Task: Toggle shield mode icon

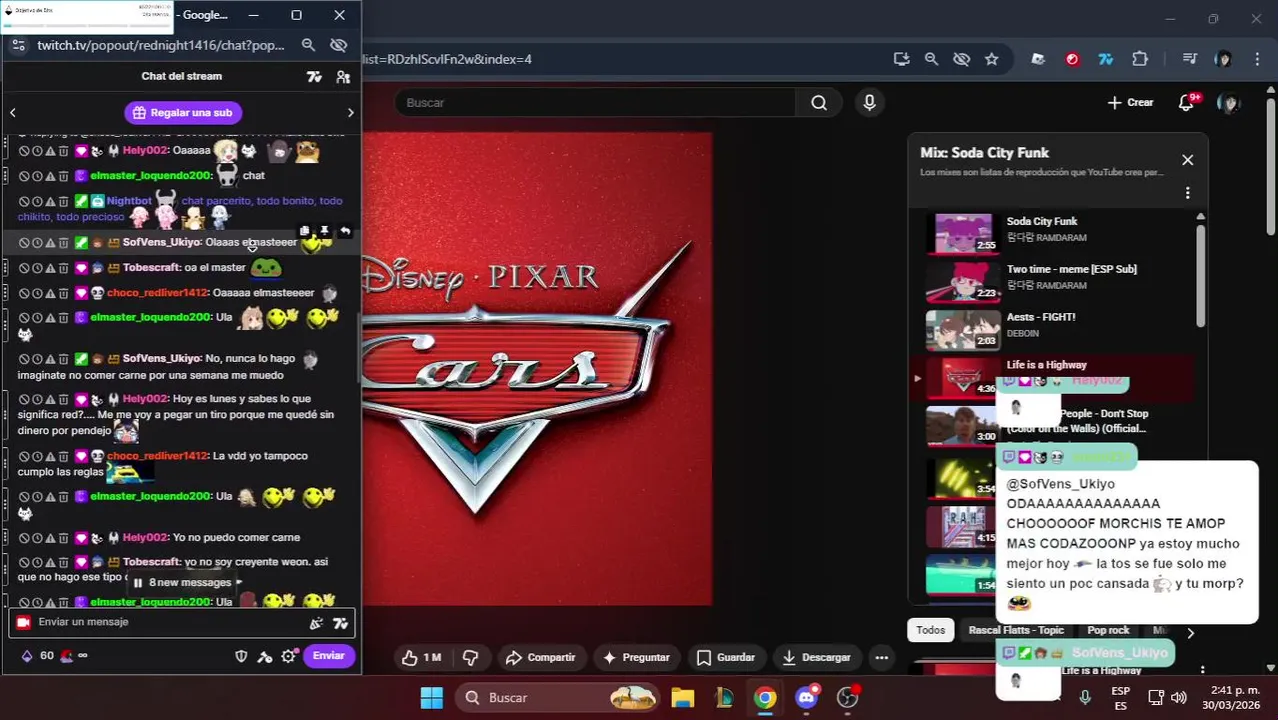Action: tap(241, 656)
